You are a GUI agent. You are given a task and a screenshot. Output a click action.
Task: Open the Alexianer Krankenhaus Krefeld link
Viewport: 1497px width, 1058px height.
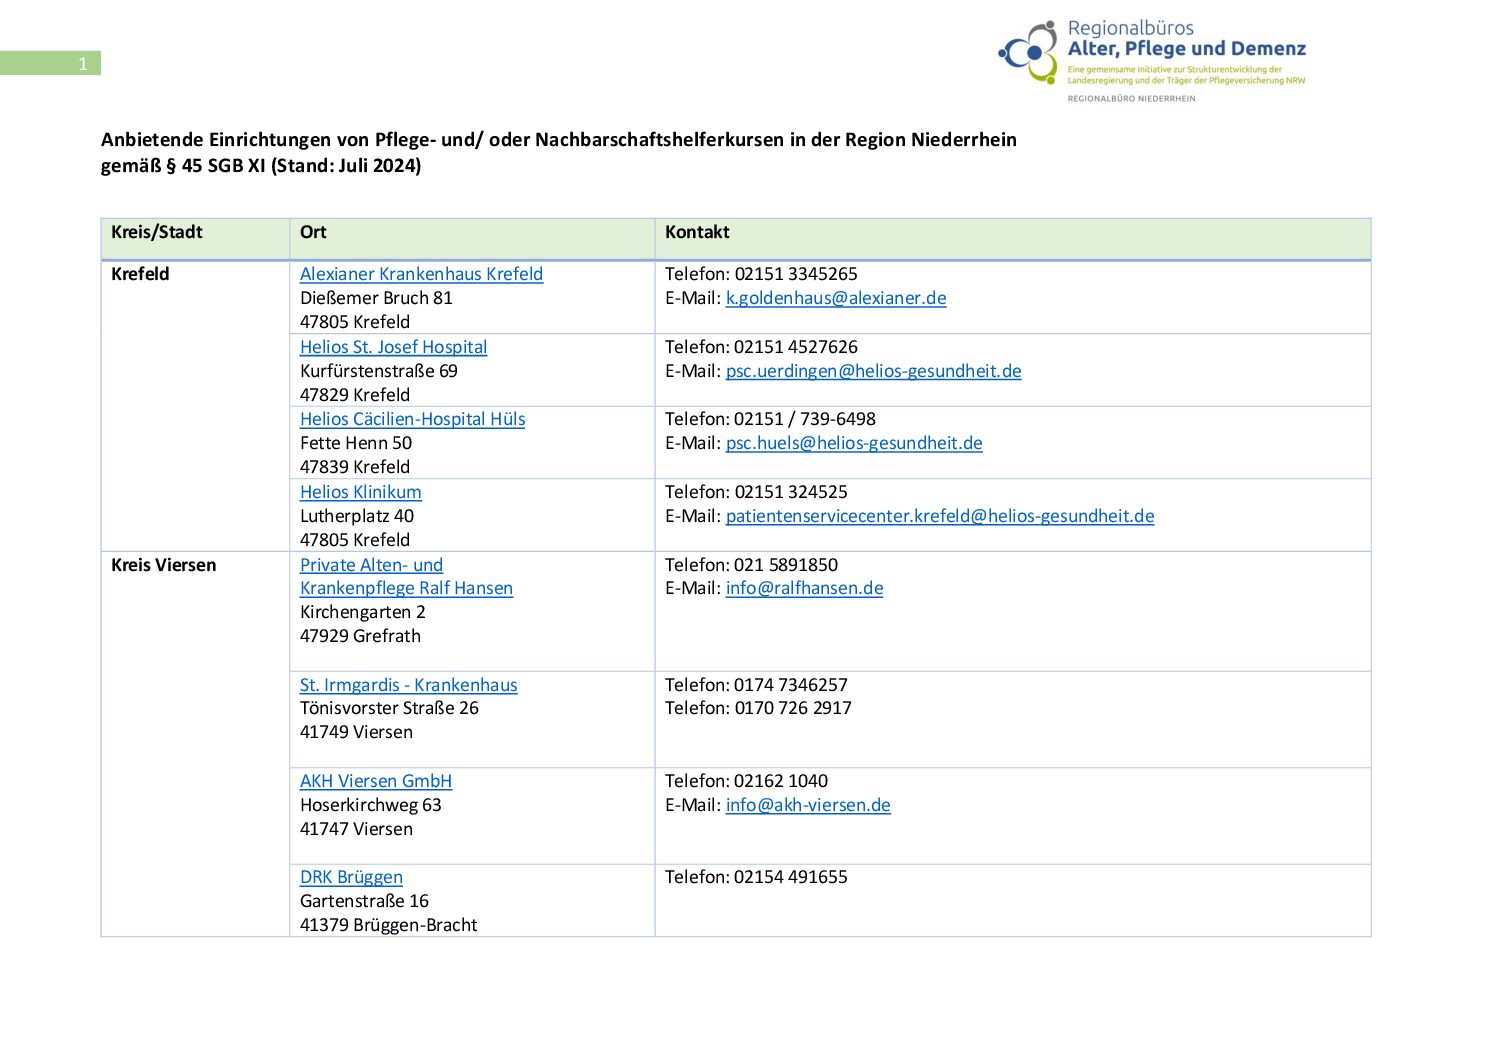[421, 274]
